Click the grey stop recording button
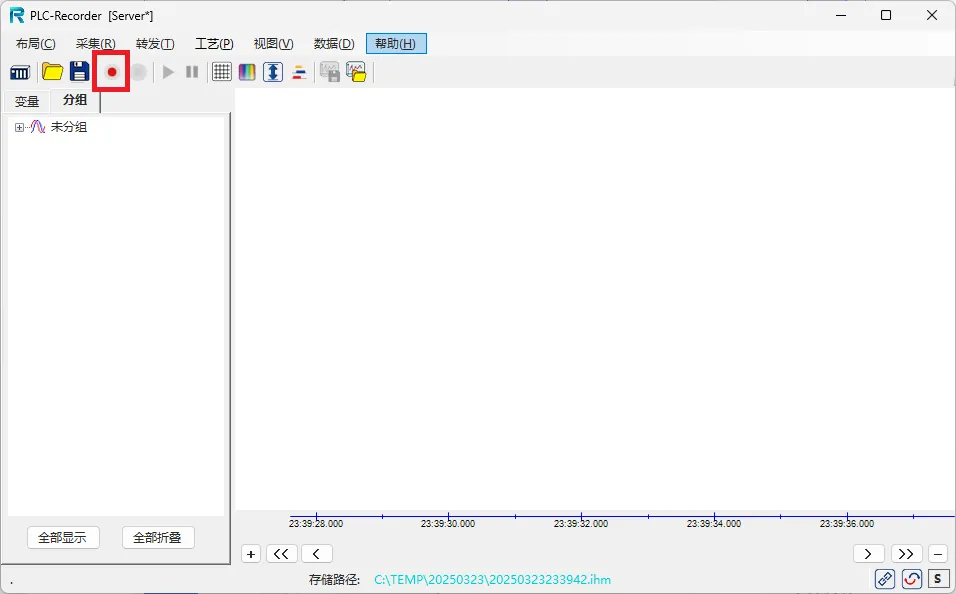 click(138, 72)
